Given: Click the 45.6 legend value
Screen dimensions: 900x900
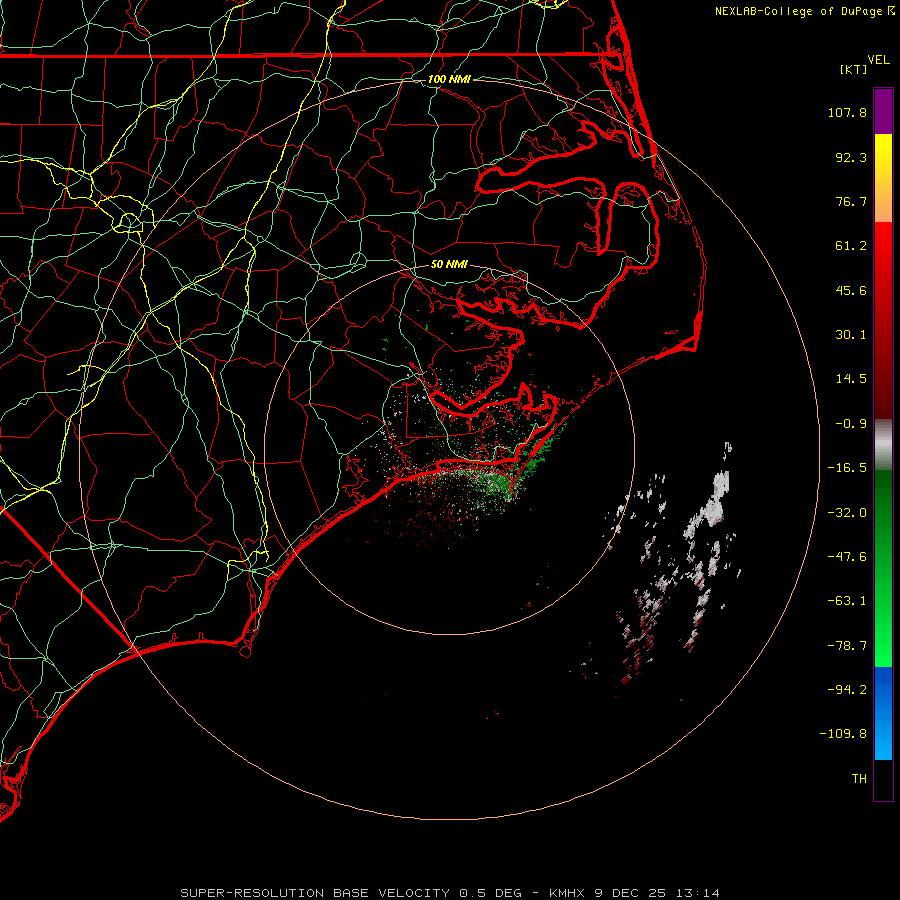Looking at the screenshot, I should point(851,290).
